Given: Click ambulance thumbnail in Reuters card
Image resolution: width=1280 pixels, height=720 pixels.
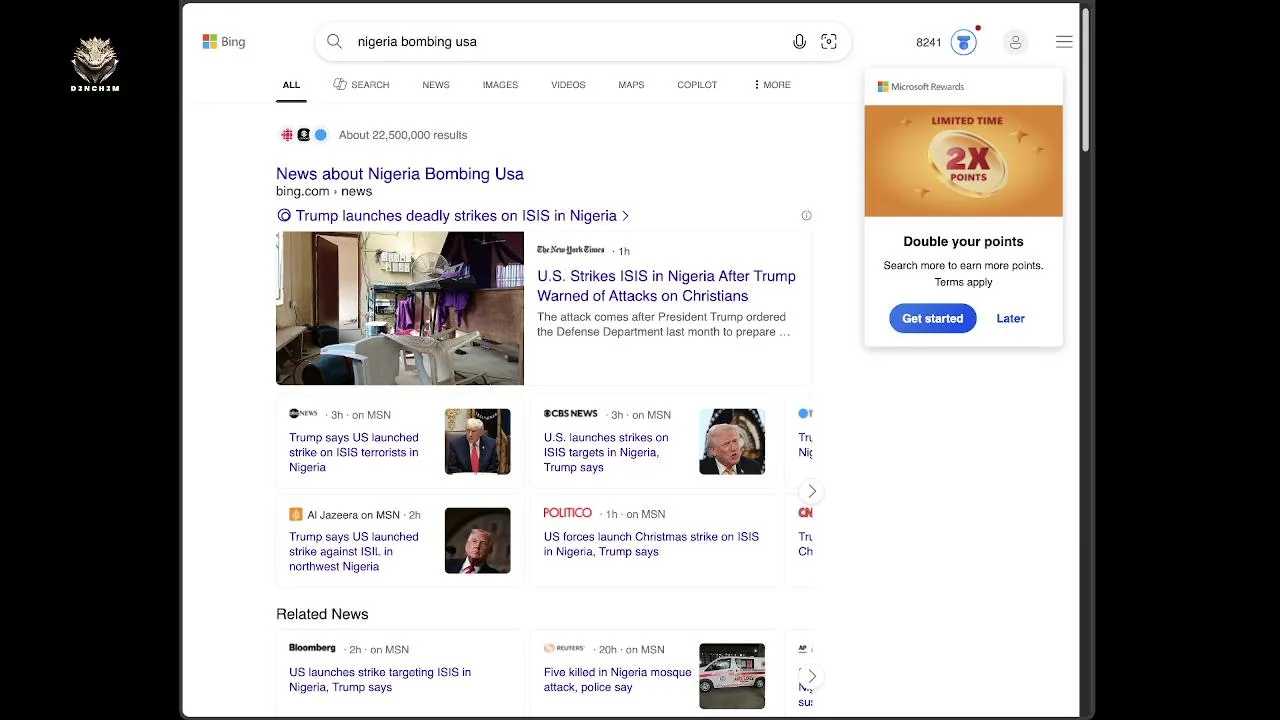Looking at the screenshot, I should point(732,676).
